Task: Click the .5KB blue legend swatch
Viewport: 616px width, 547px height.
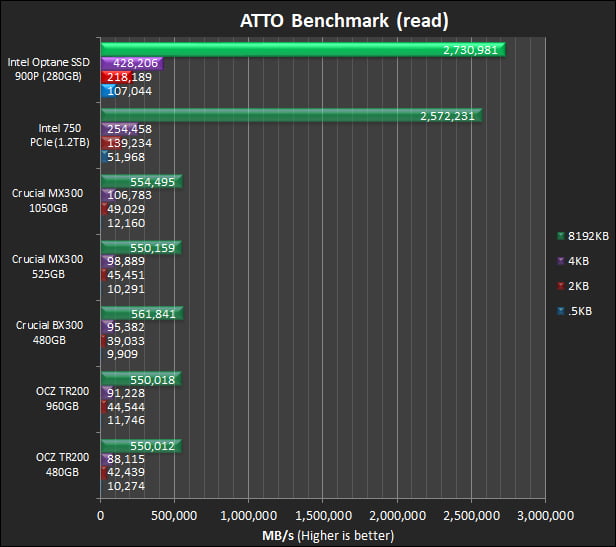Action: point(561,311)
